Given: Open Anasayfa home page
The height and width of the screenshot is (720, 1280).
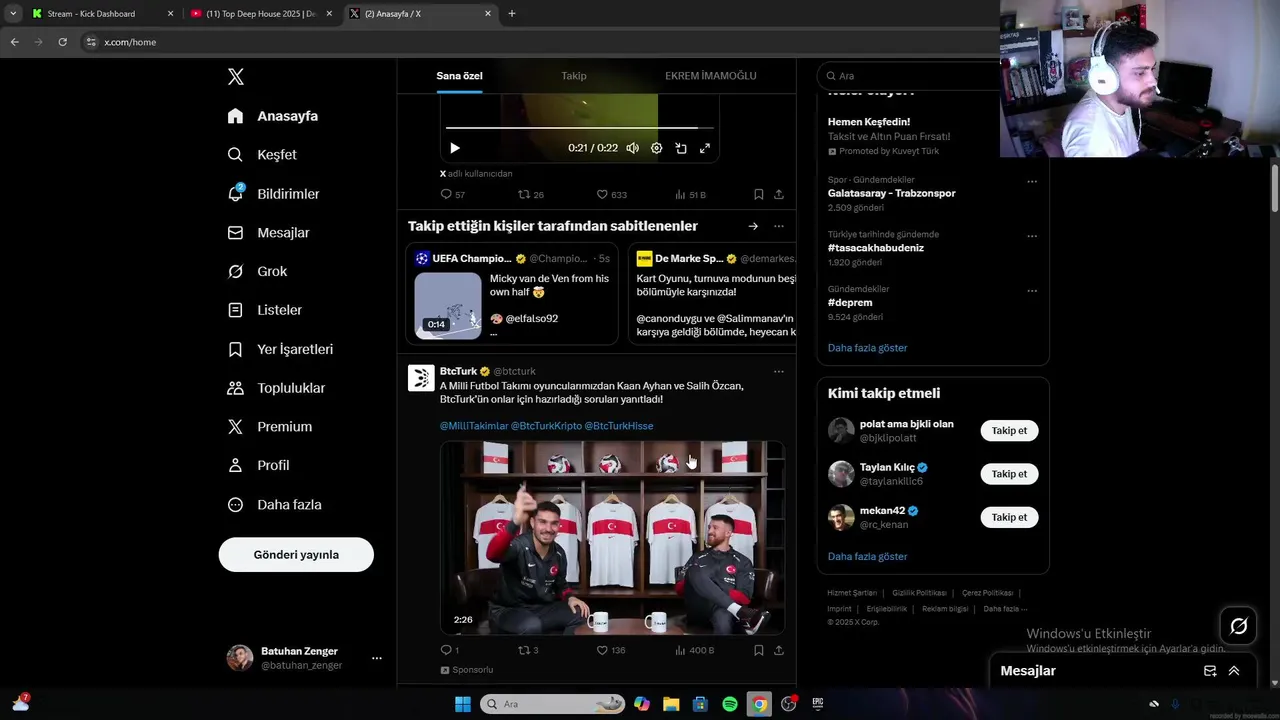Looking at the screenshot, I should 273,116.
